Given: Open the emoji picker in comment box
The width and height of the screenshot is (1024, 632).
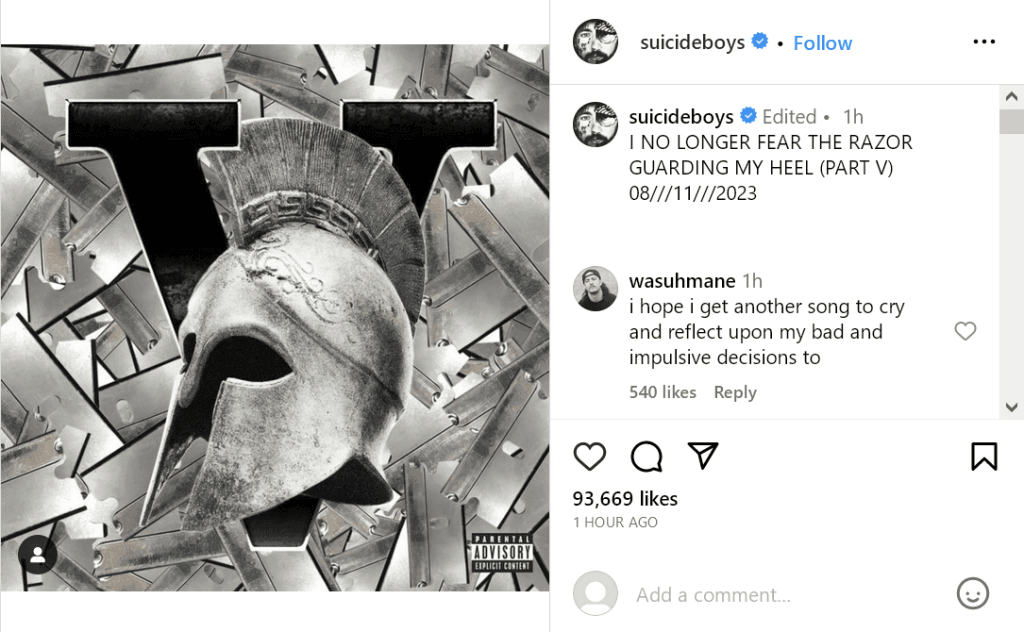Looking at the screenshot, I should click(x=972, y=594).
